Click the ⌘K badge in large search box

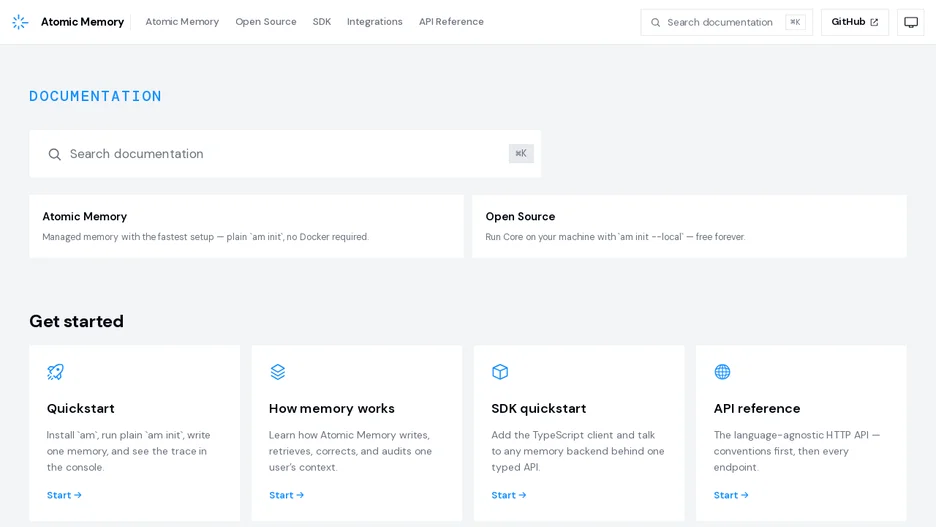click(x=521, y=153)
